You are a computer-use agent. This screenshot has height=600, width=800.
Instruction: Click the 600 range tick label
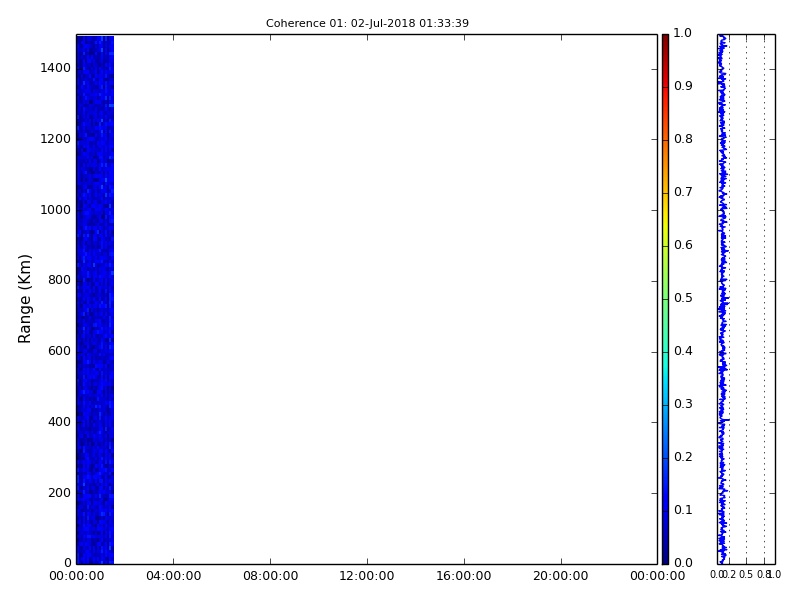click(x=59, y=351)
